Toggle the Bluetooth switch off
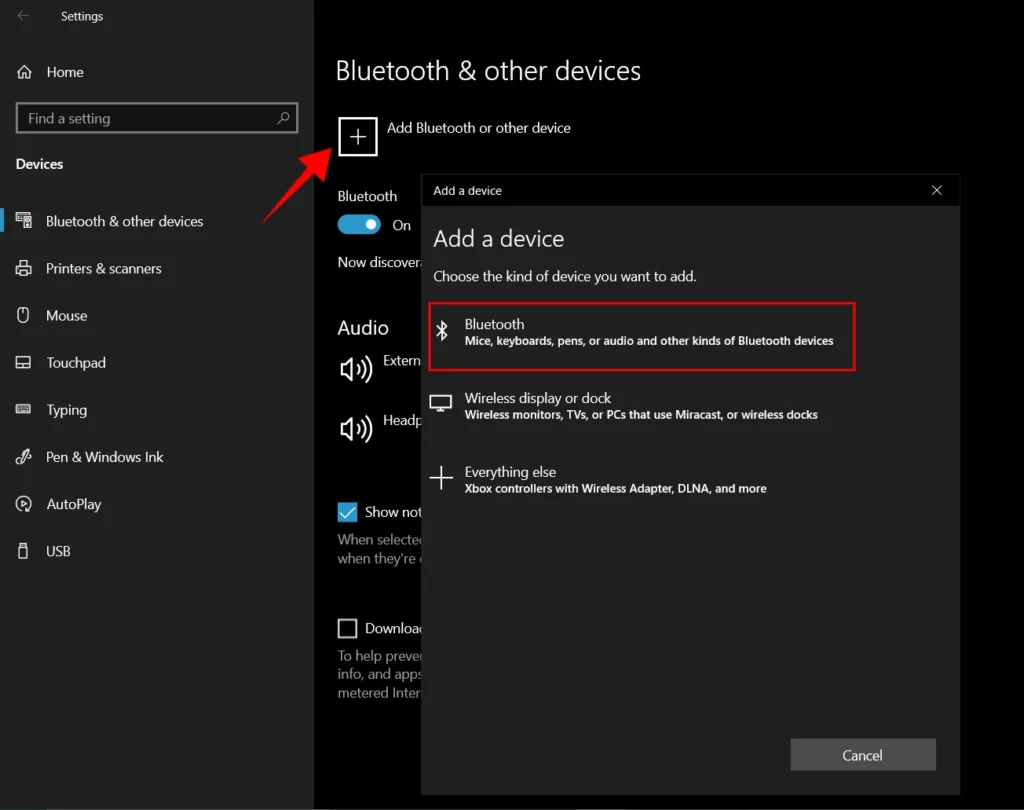 [x=359, y=225]
